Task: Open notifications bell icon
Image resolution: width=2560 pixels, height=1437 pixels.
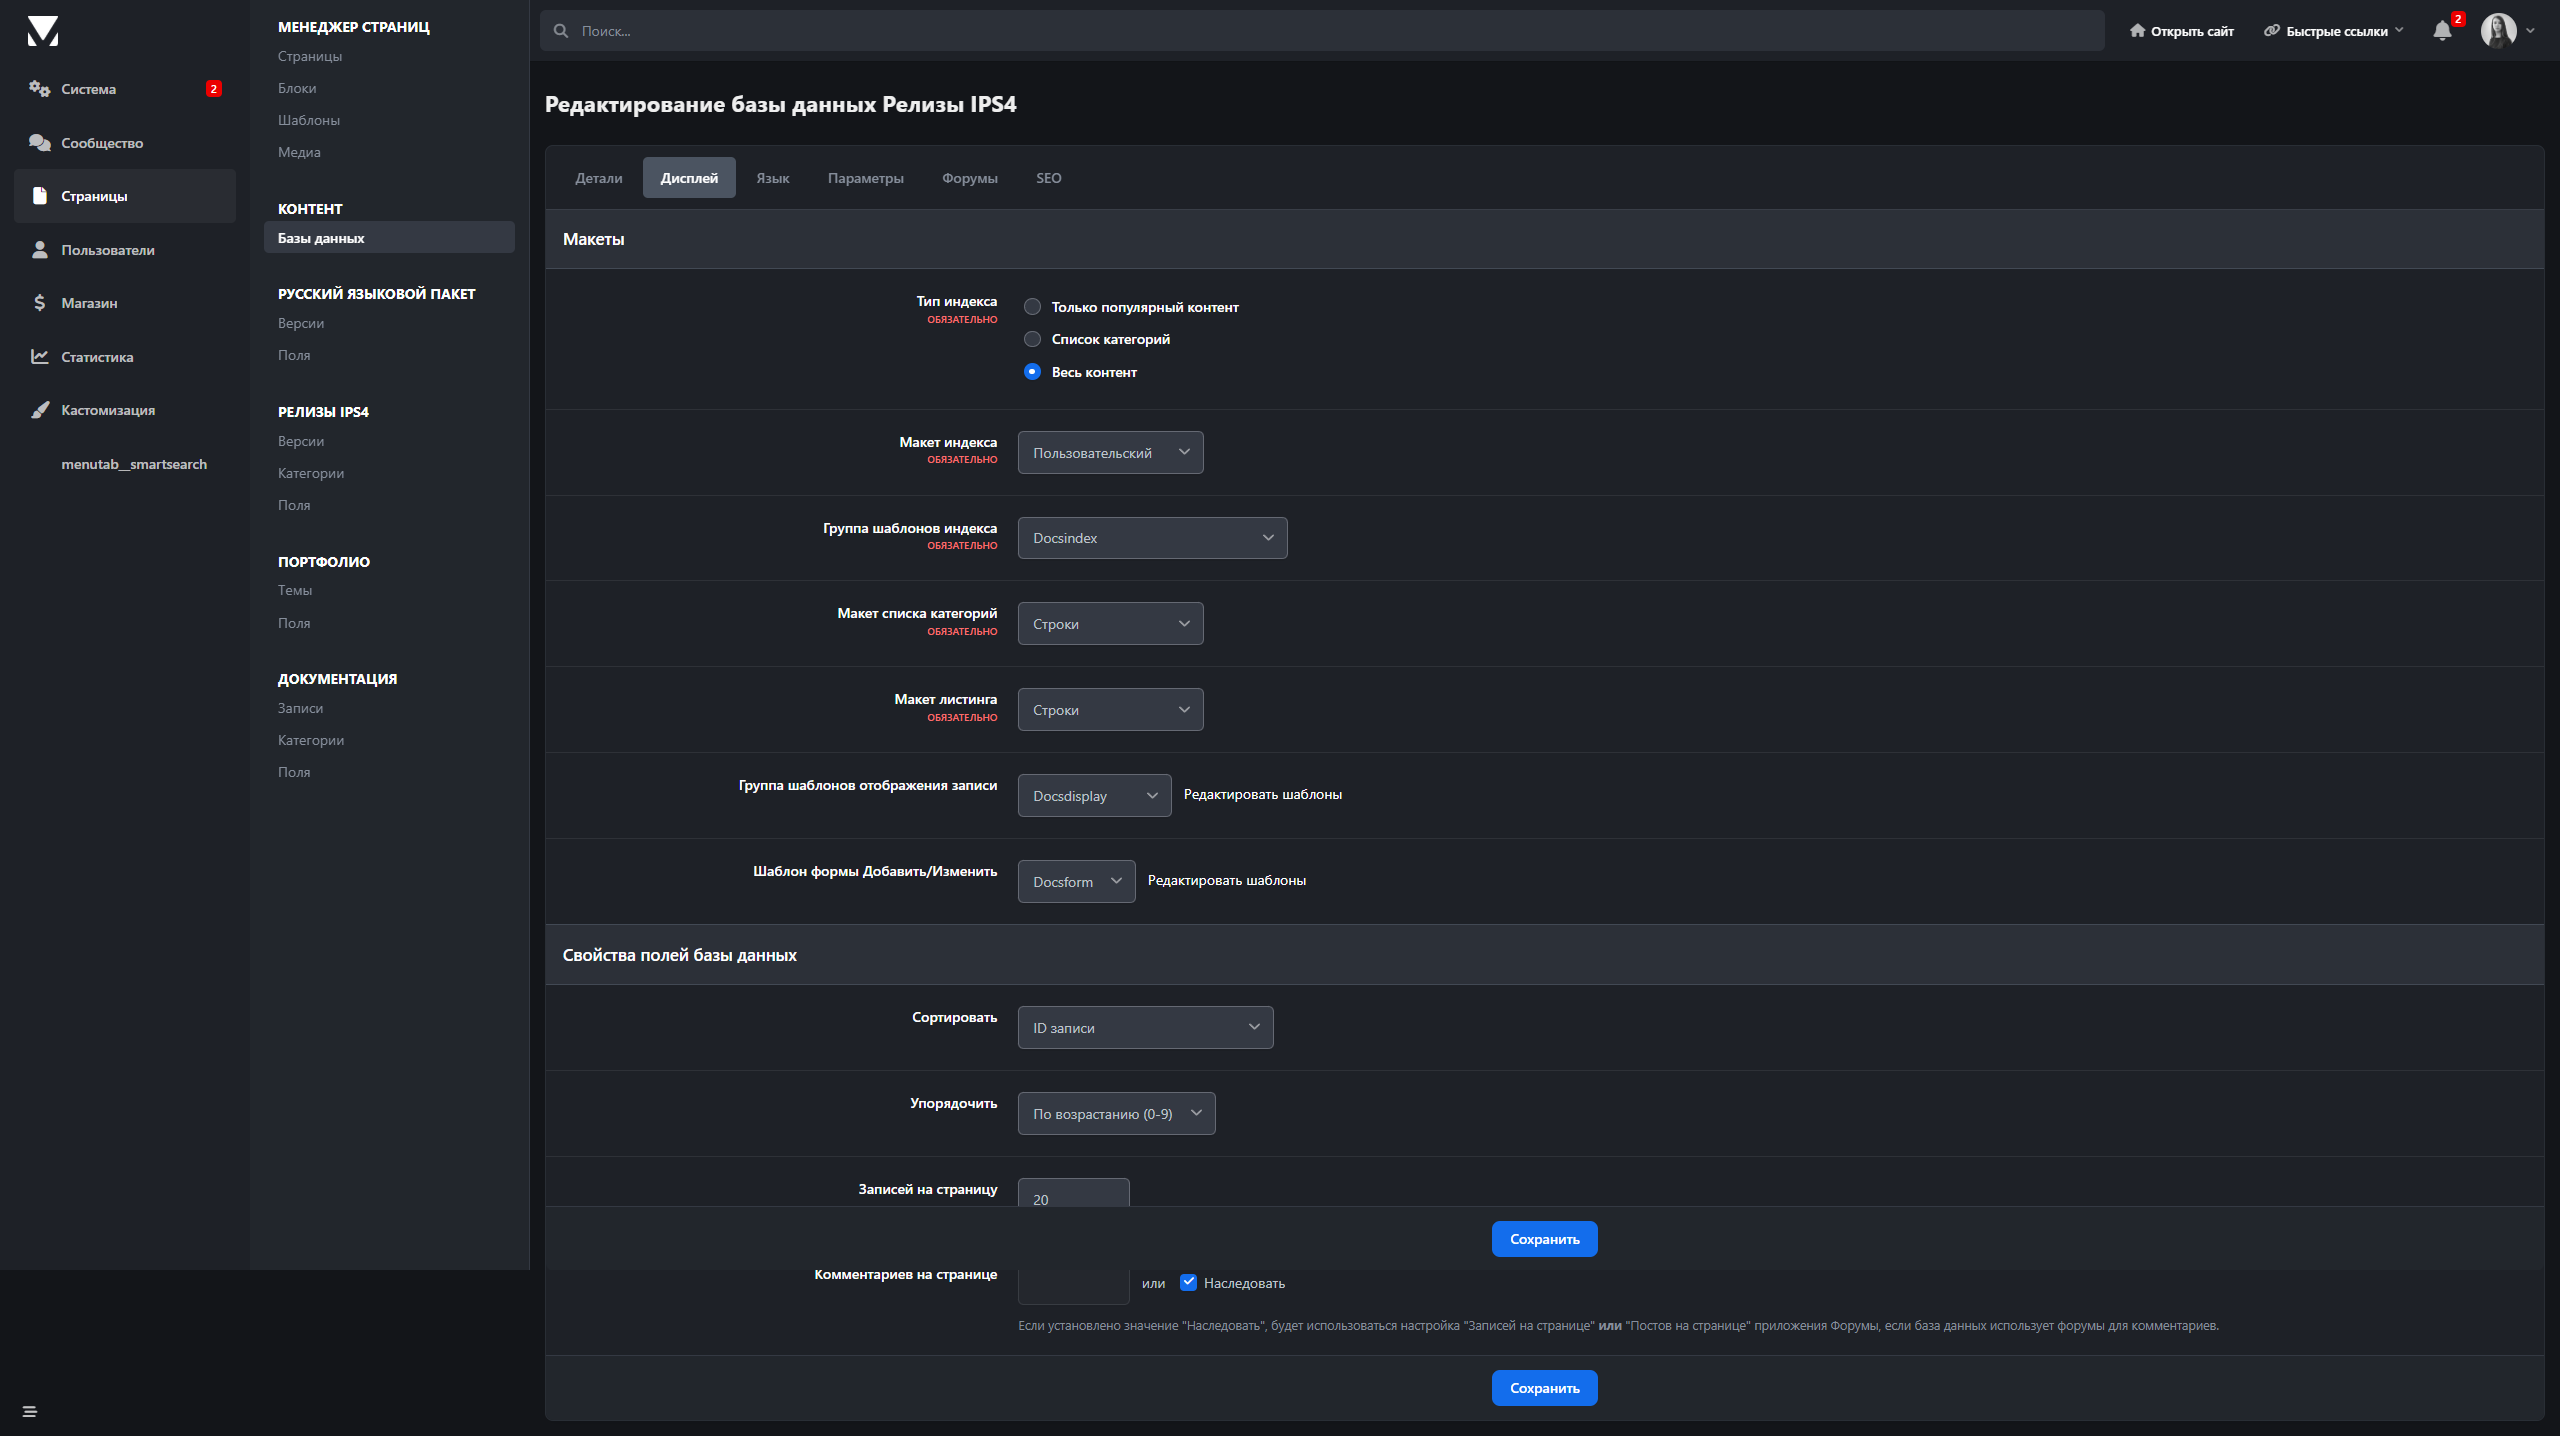Action: coord(2442,31)
